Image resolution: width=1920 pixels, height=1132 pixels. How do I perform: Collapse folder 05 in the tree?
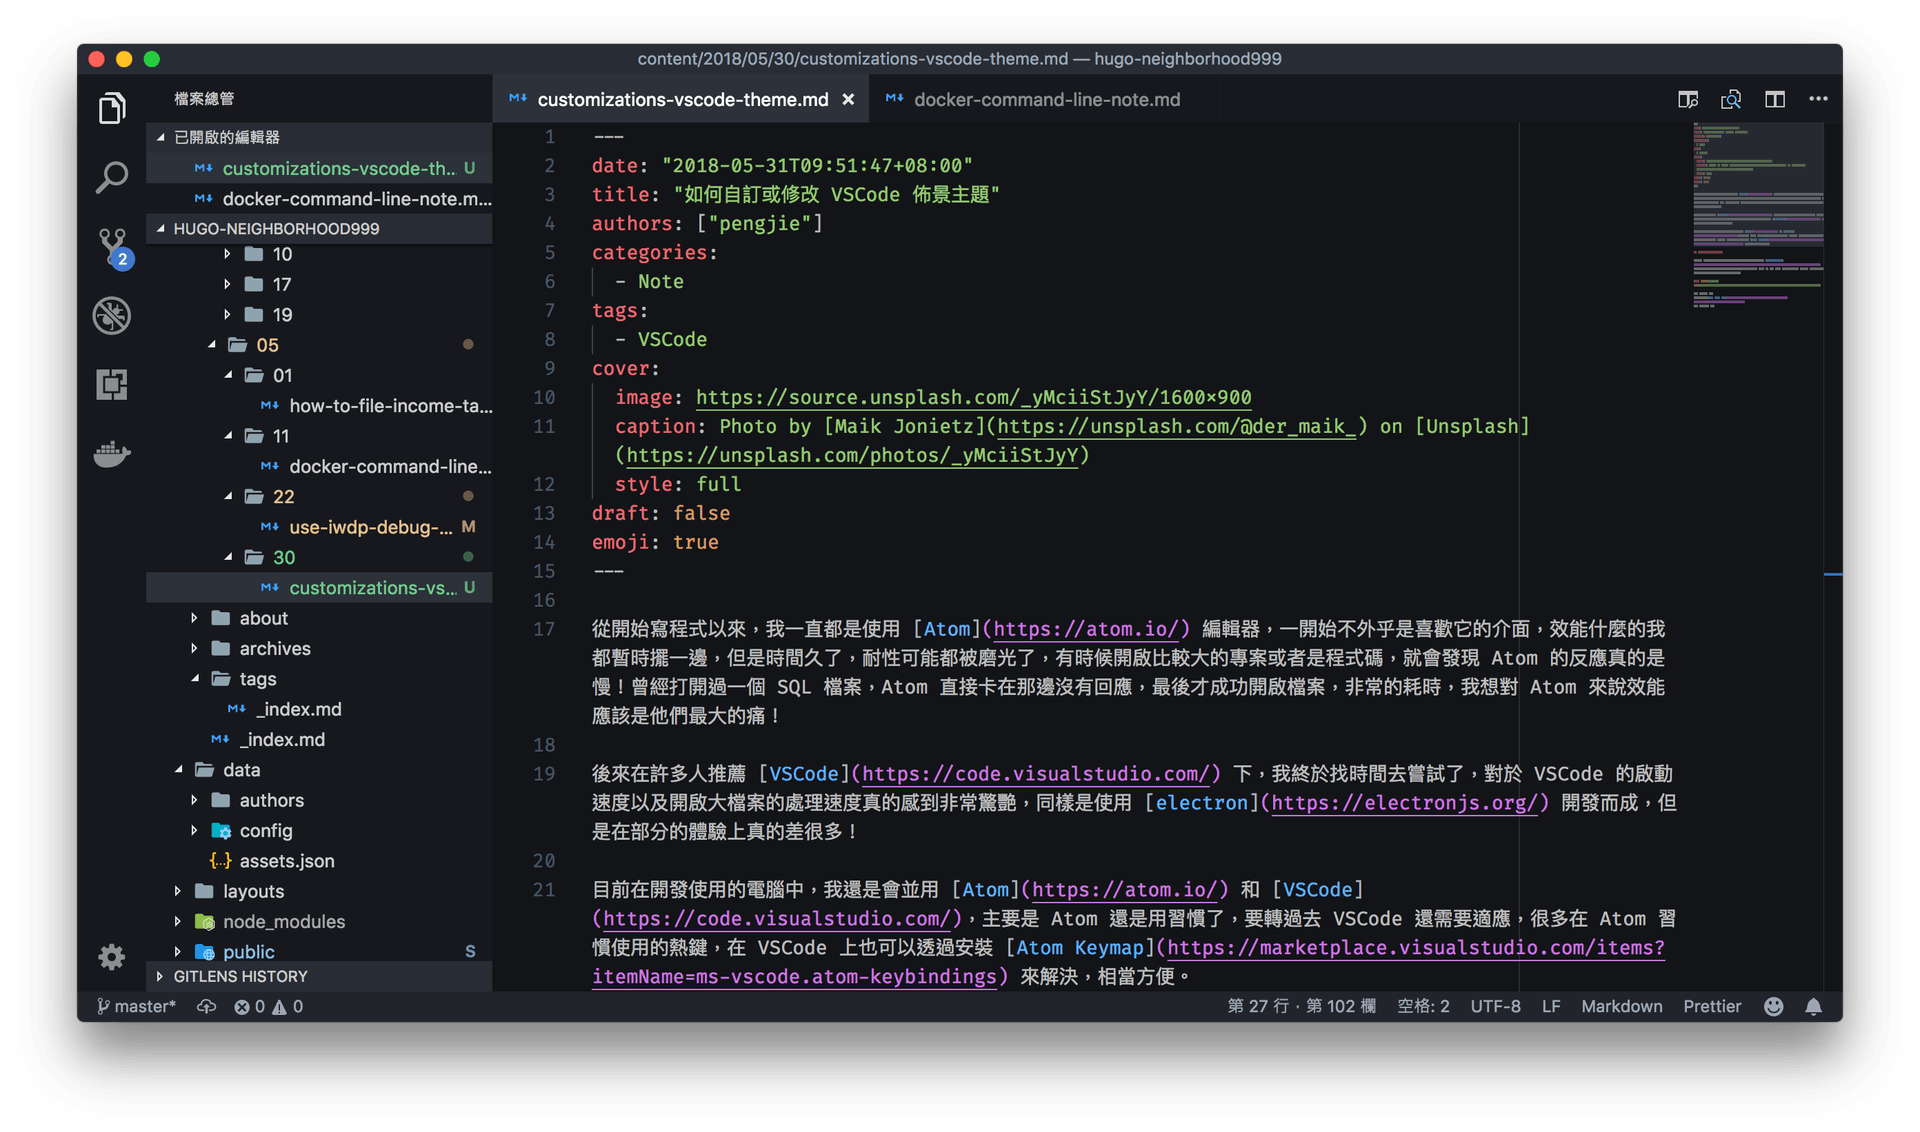319,345
